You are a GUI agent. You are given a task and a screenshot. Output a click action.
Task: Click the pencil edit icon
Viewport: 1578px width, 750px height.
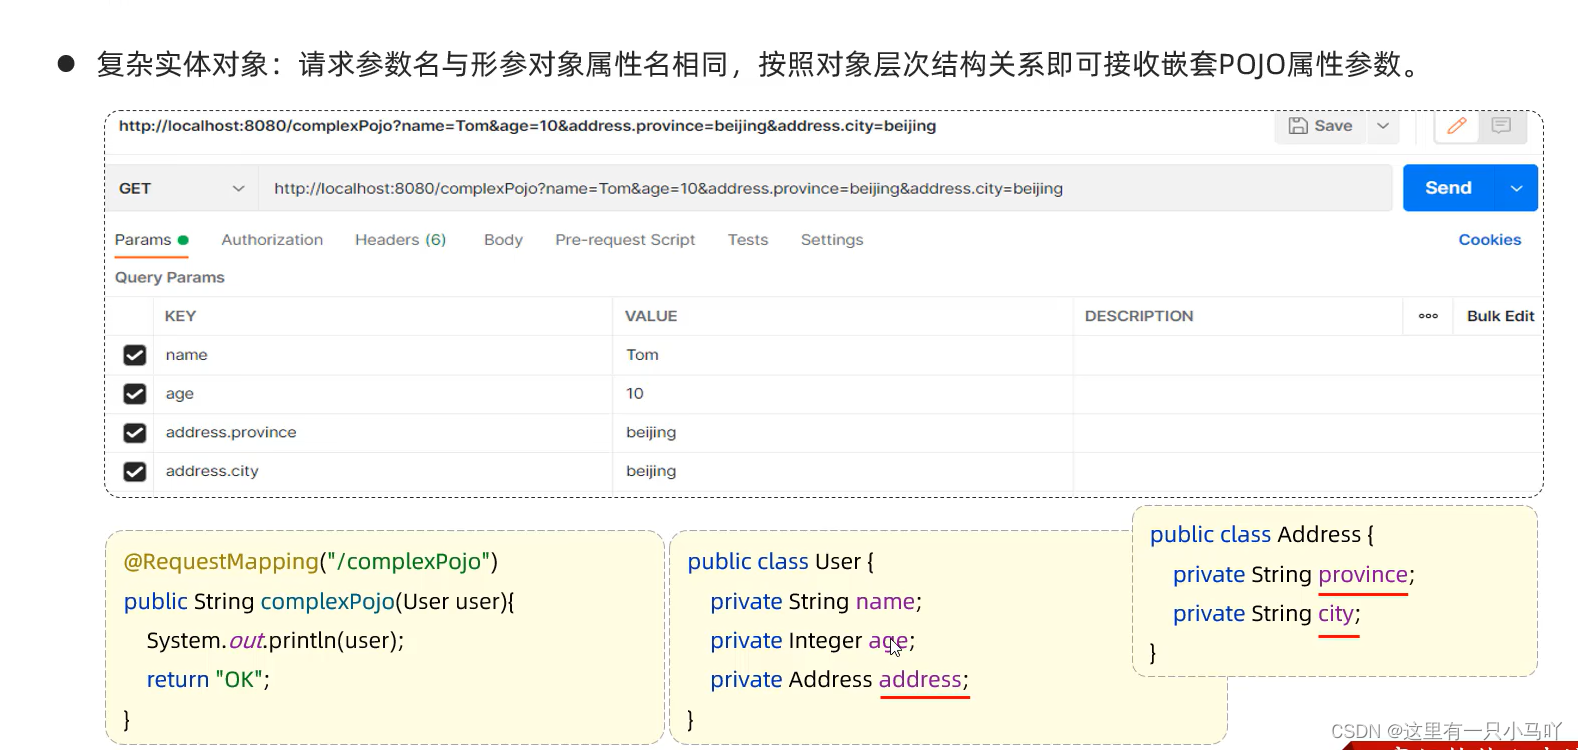coord(1457,126)
